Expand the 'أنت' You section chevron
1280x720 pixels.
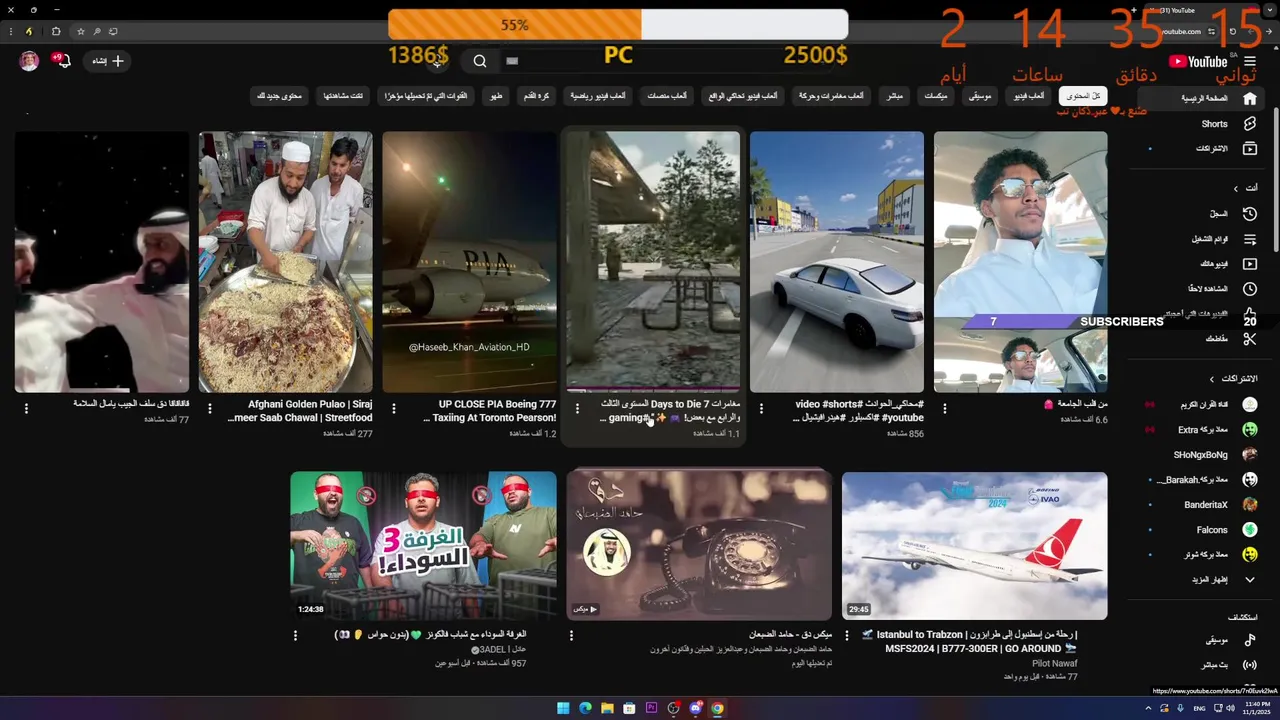pos(1236,188)
